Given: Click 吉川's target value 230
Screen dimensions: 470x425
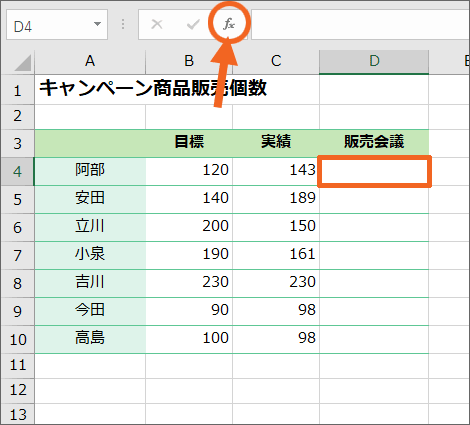Looking at the screenshot, I should (x=189, y=283).
